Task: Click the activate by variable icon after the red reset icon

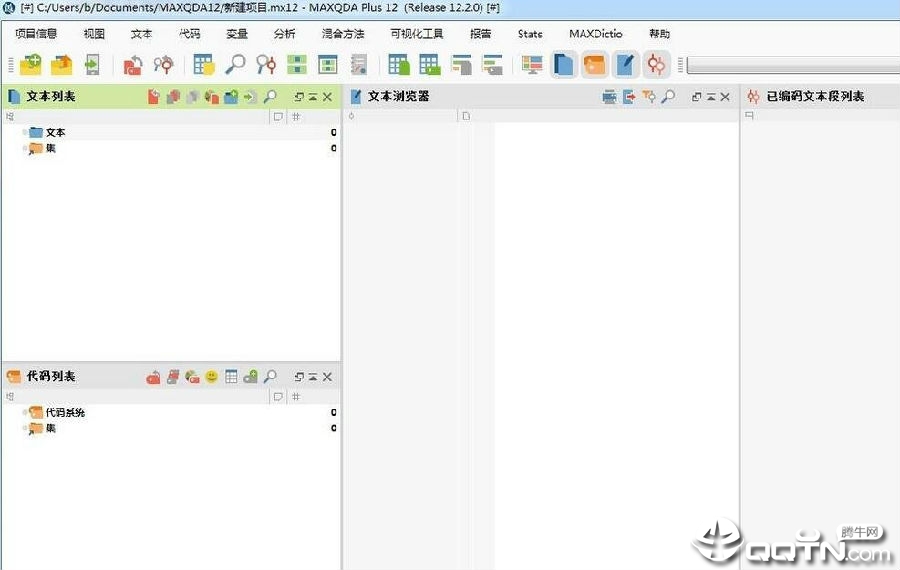Action: tap(164, 64)
